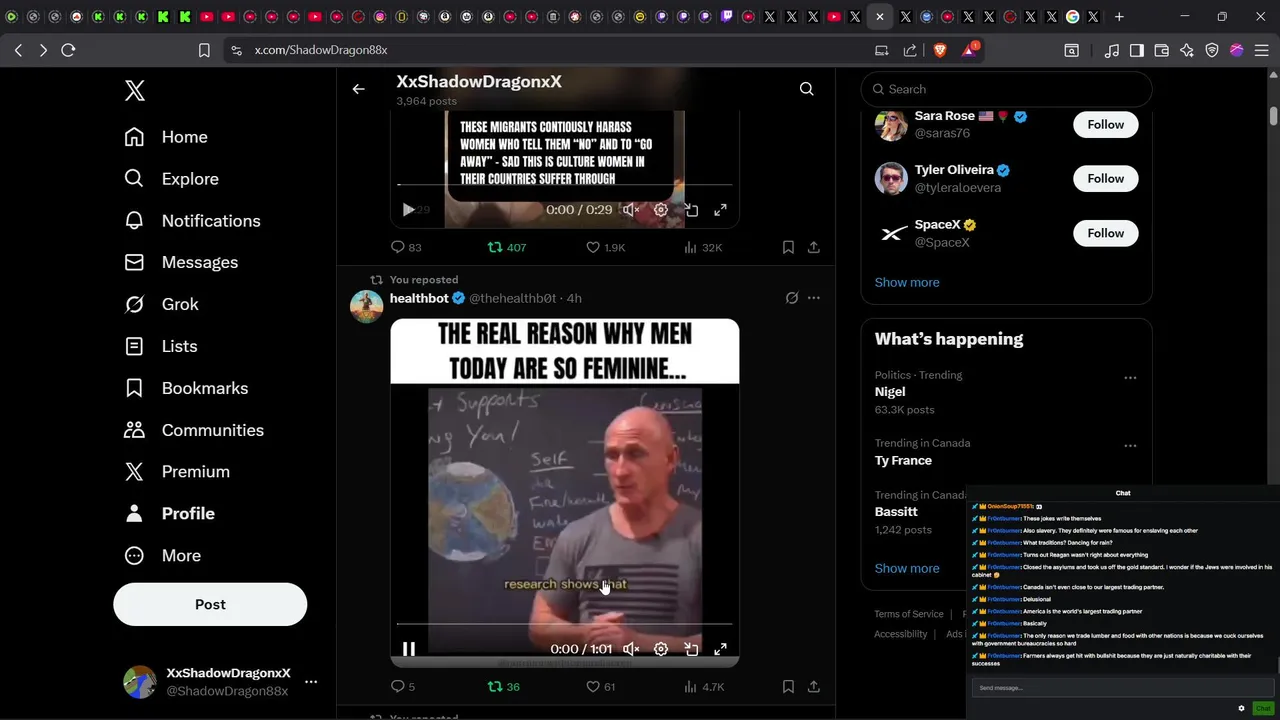Bookmark the post with 32K views

(788, 247)
